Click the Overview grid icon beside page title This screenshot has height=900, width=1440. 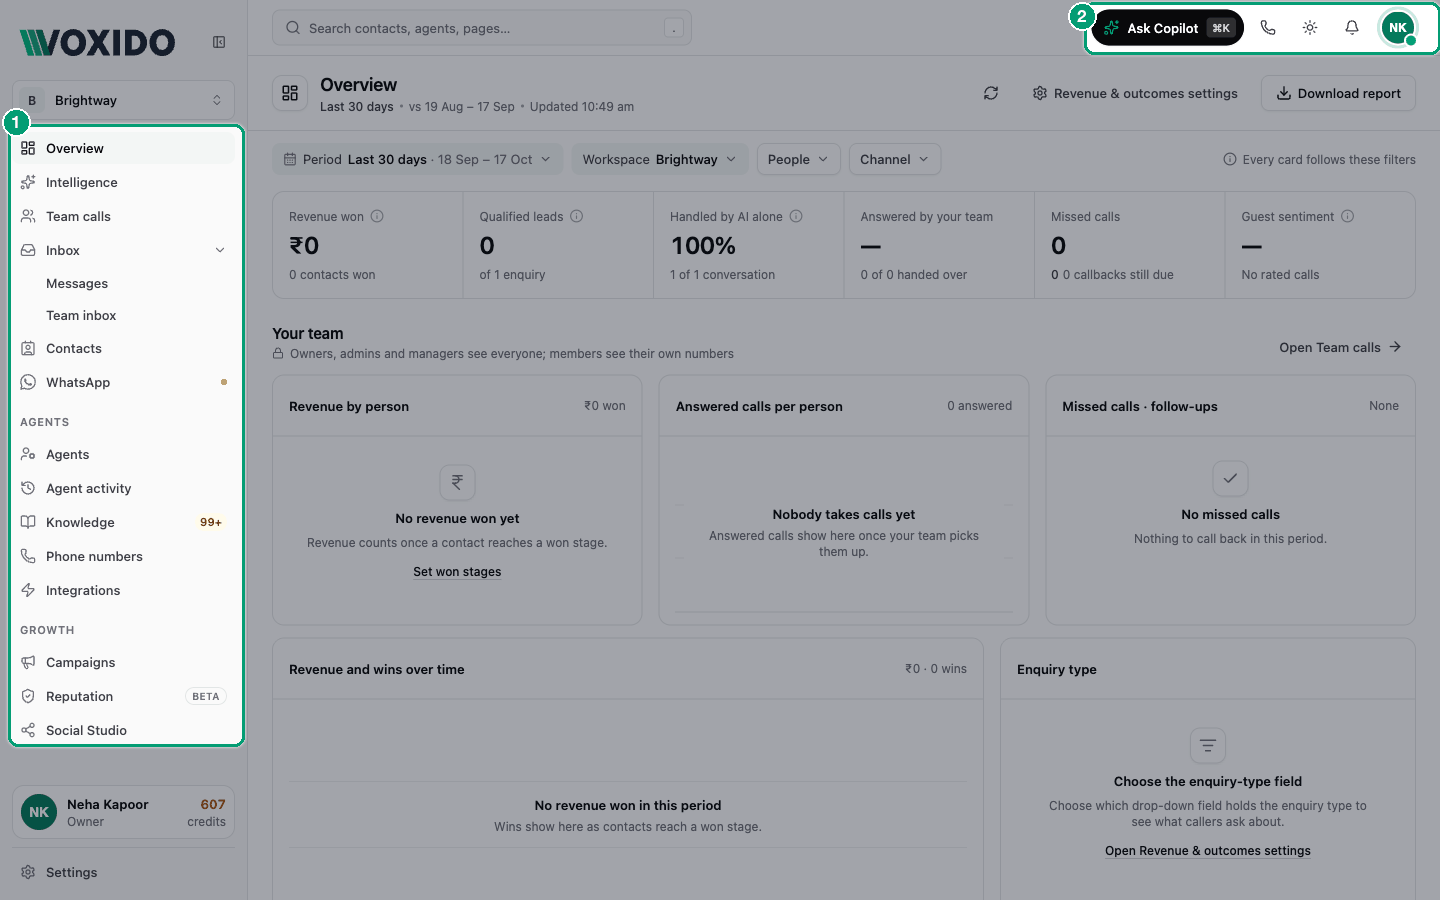pos(290,93)
